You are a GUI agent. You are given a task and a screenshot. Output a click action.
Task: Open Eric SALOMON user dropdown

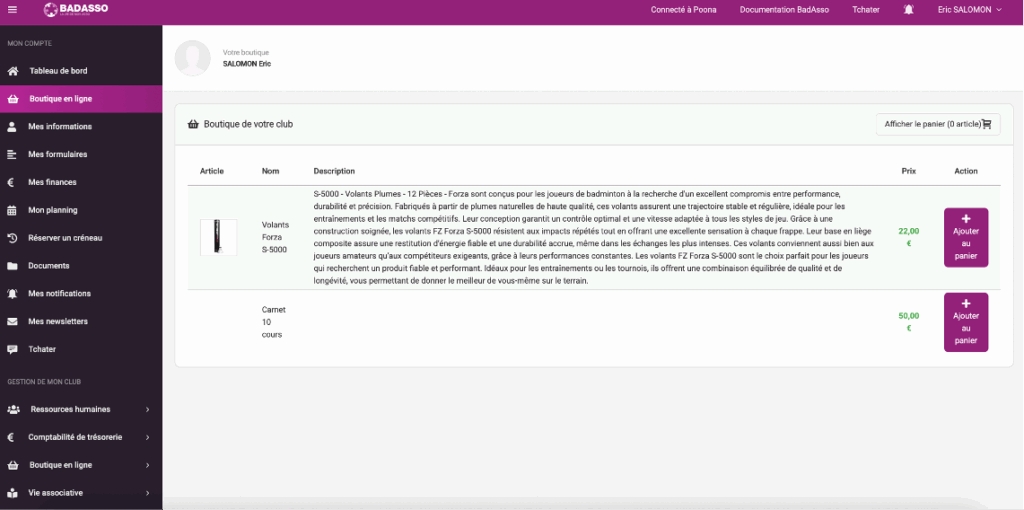pyautogui.click(x=969, y=10)
